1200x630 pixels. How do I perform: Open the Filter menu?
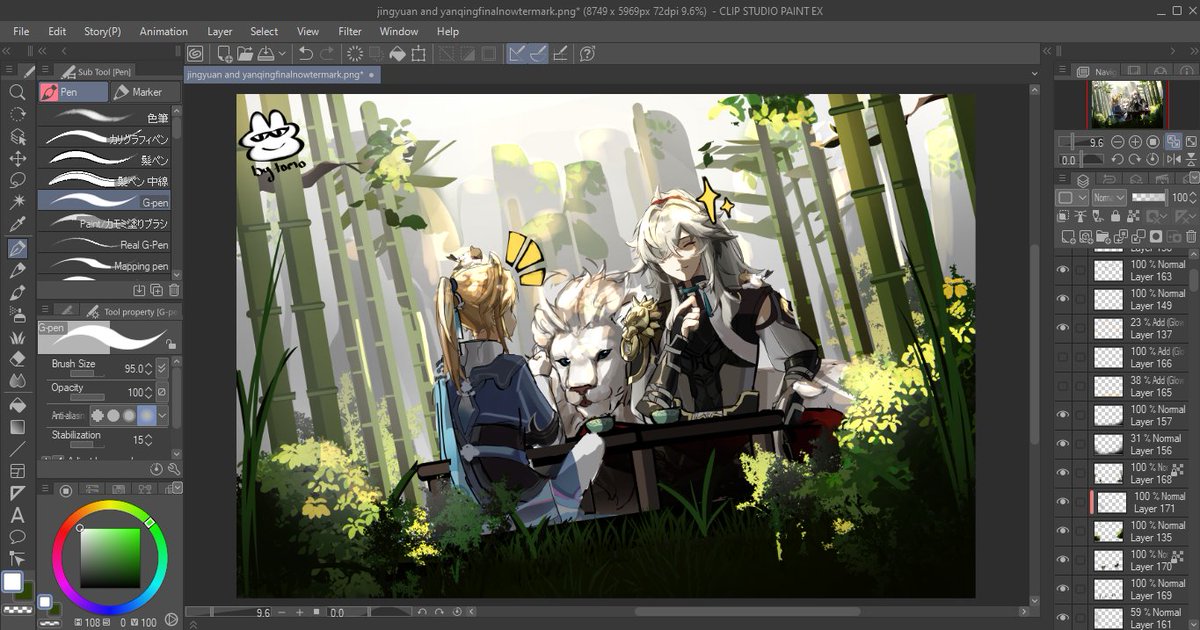click(350, 31)
